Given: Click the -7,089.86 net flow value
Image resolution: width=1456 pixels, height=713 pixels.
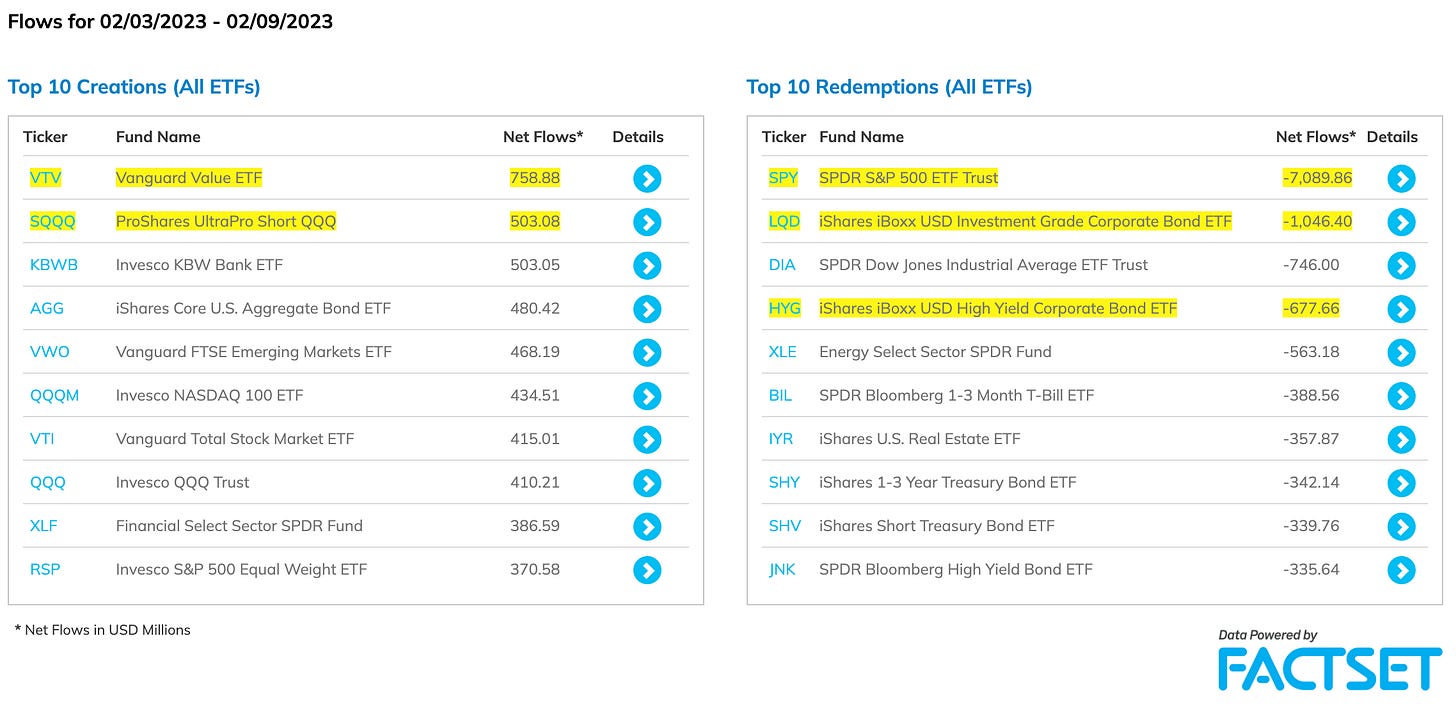Looking at the screenshot, I should point(1317,178).
